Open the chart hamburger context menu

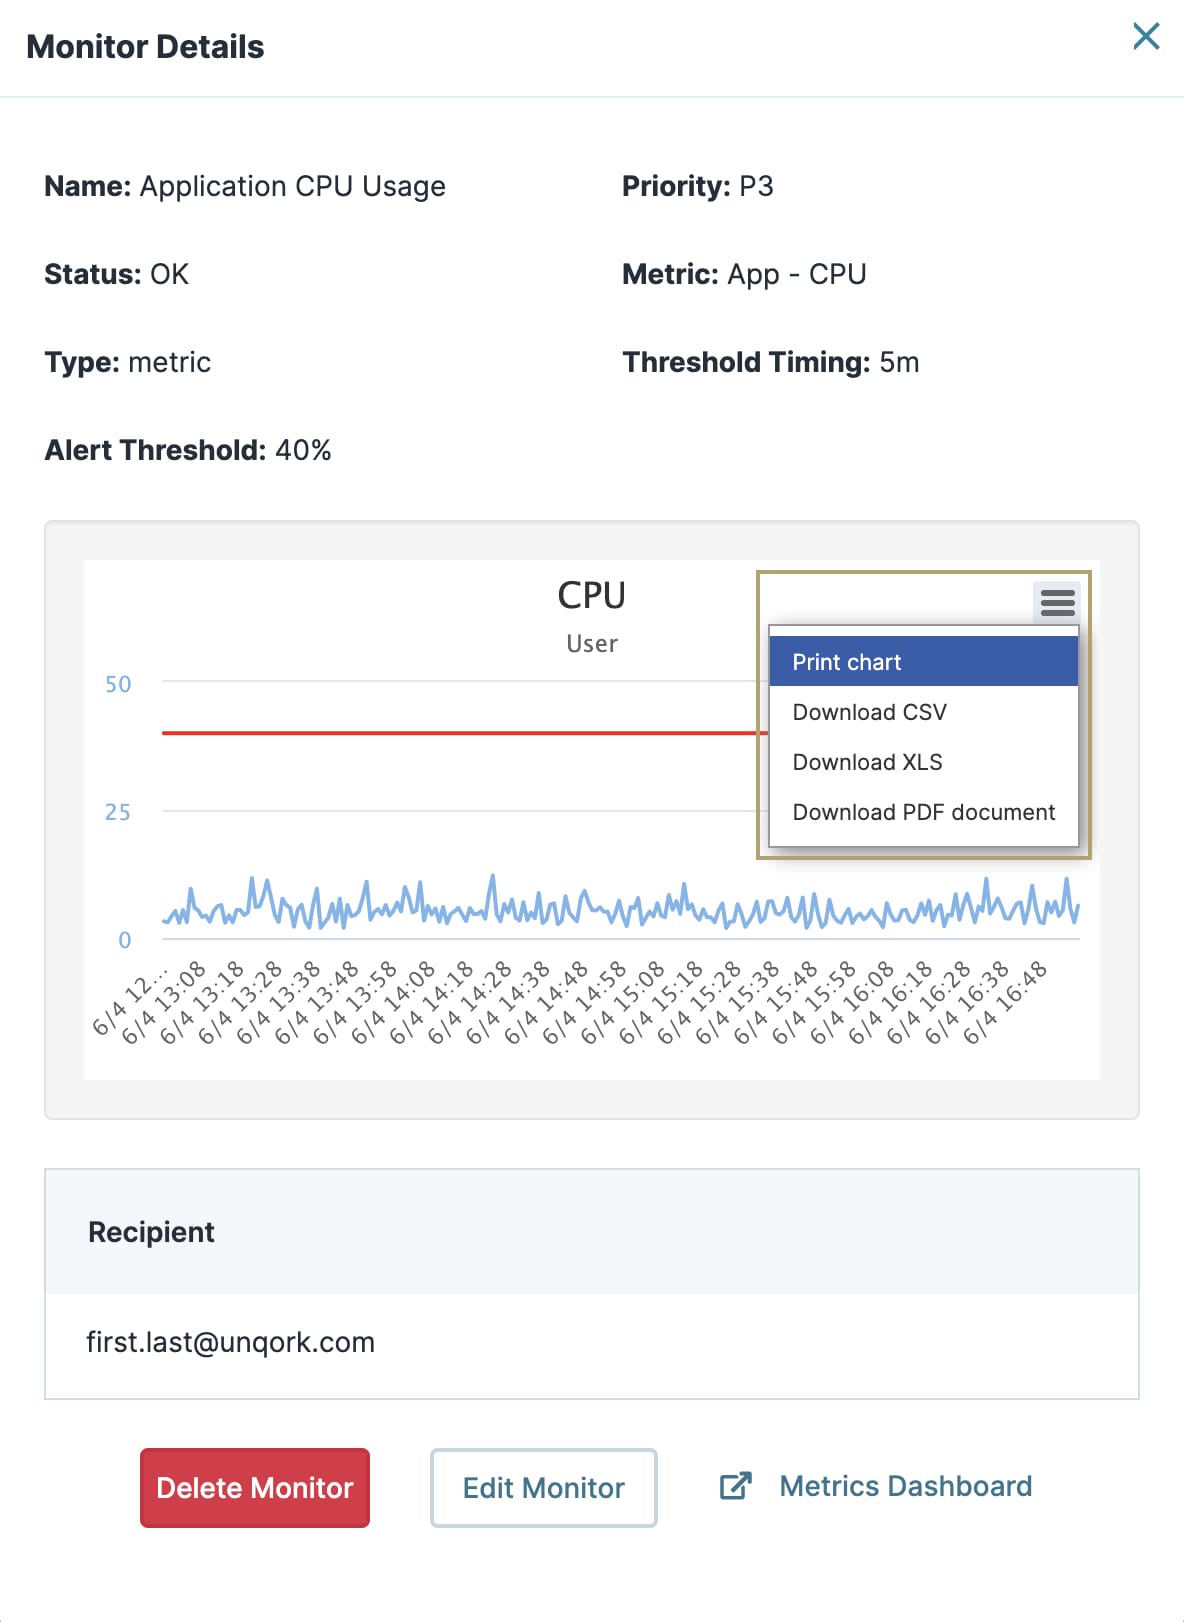pos(1057,602)
